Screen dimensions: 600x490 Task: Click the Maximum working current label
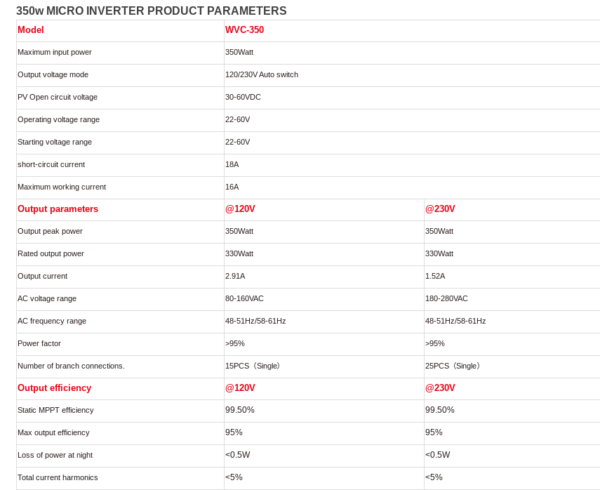[62, 187]
